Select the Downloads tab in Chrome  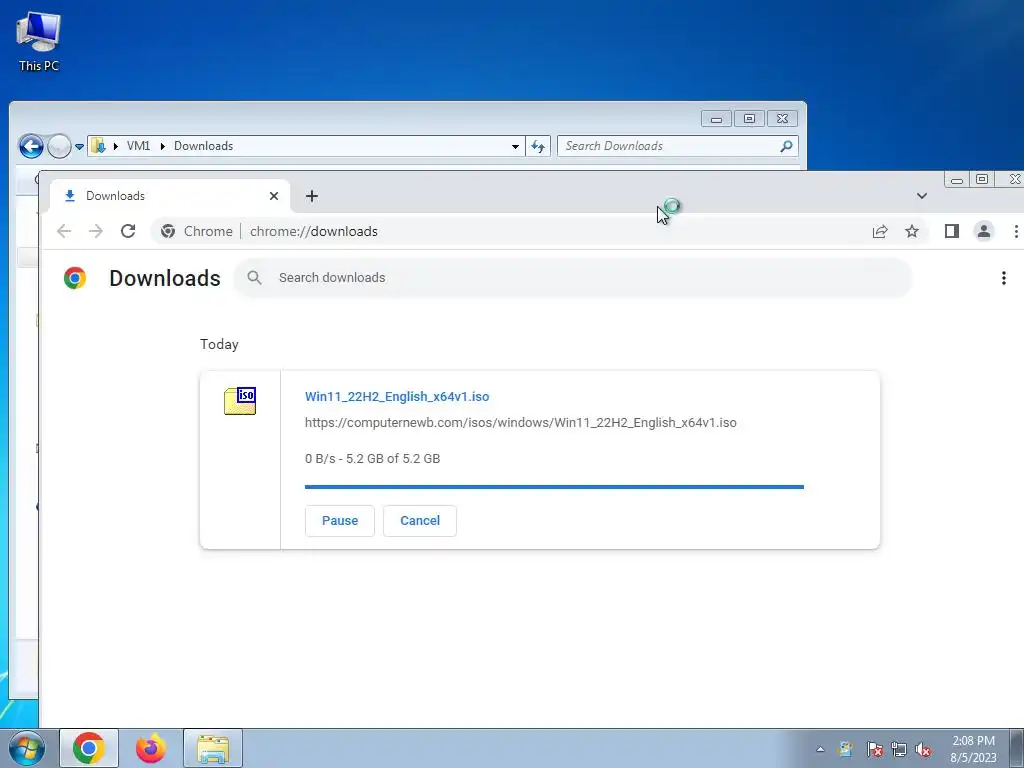click(170, 196)
